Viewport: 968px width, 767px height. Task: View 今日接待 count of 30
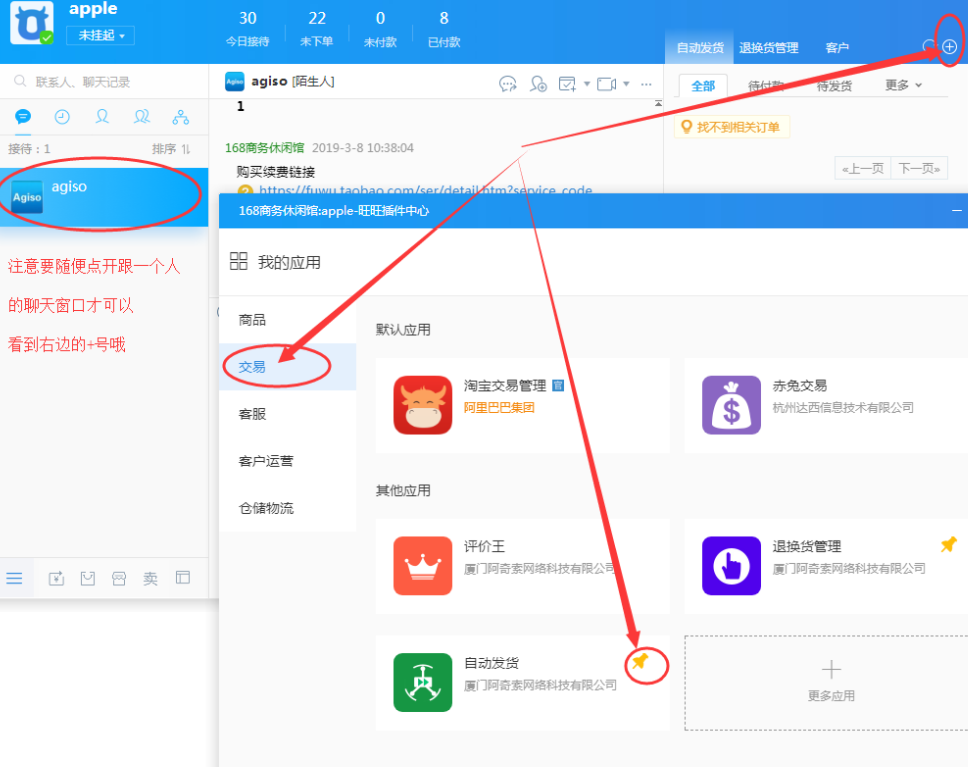pyautogui.click(x=248, y=29)
